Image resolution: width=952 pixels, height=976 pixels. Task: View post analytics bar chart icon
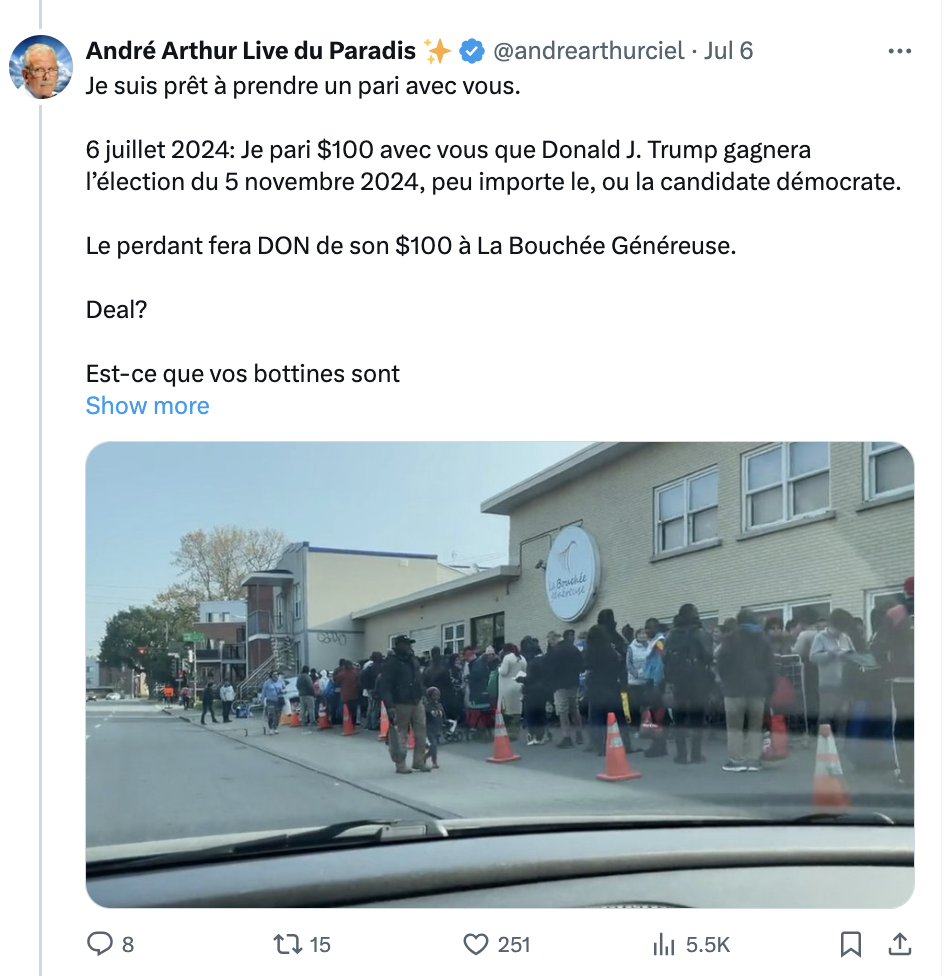coord(664,944)
